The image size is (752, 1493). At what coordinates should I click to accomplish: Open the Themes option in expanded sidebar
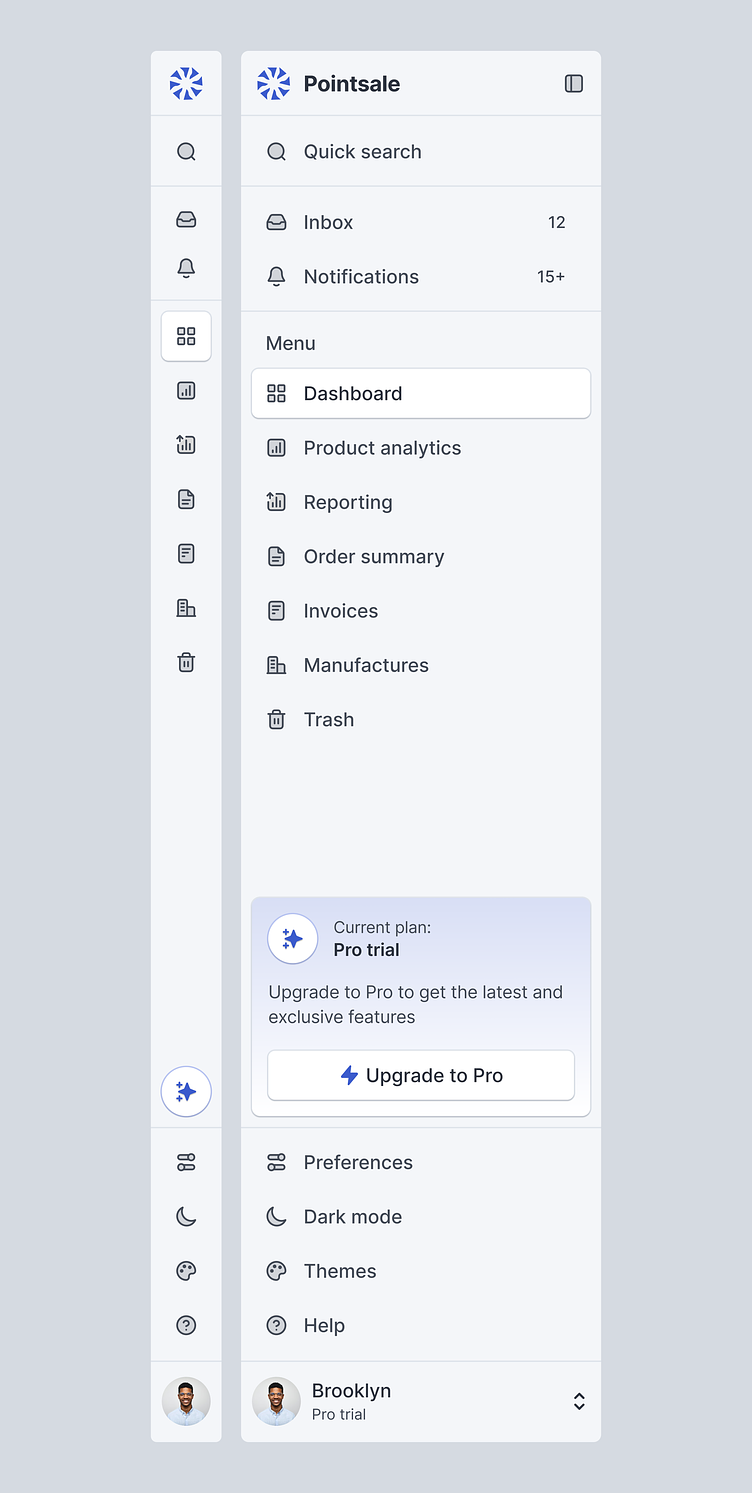(340, 1271)
